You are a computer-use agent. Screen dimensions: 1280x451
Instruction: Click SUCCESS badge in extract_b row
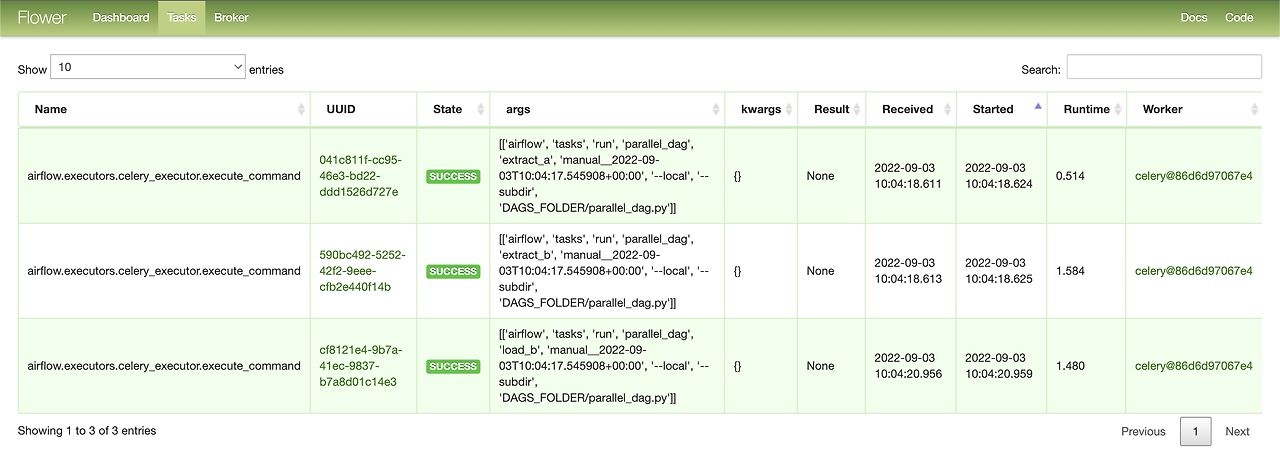(453, 271)
